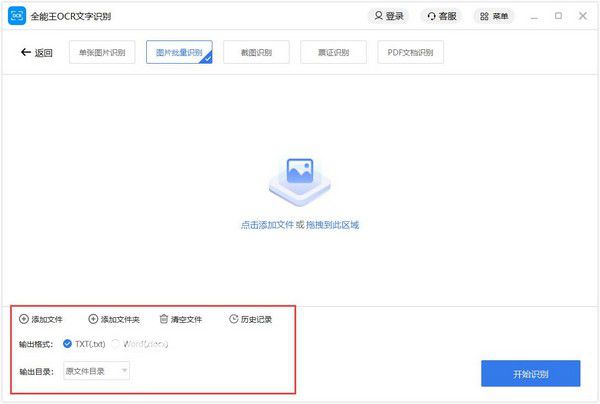The width and height of the screenshot is (600, 404).
Task: Switch to PDF文档识别 tab
Action: (411, 52)
